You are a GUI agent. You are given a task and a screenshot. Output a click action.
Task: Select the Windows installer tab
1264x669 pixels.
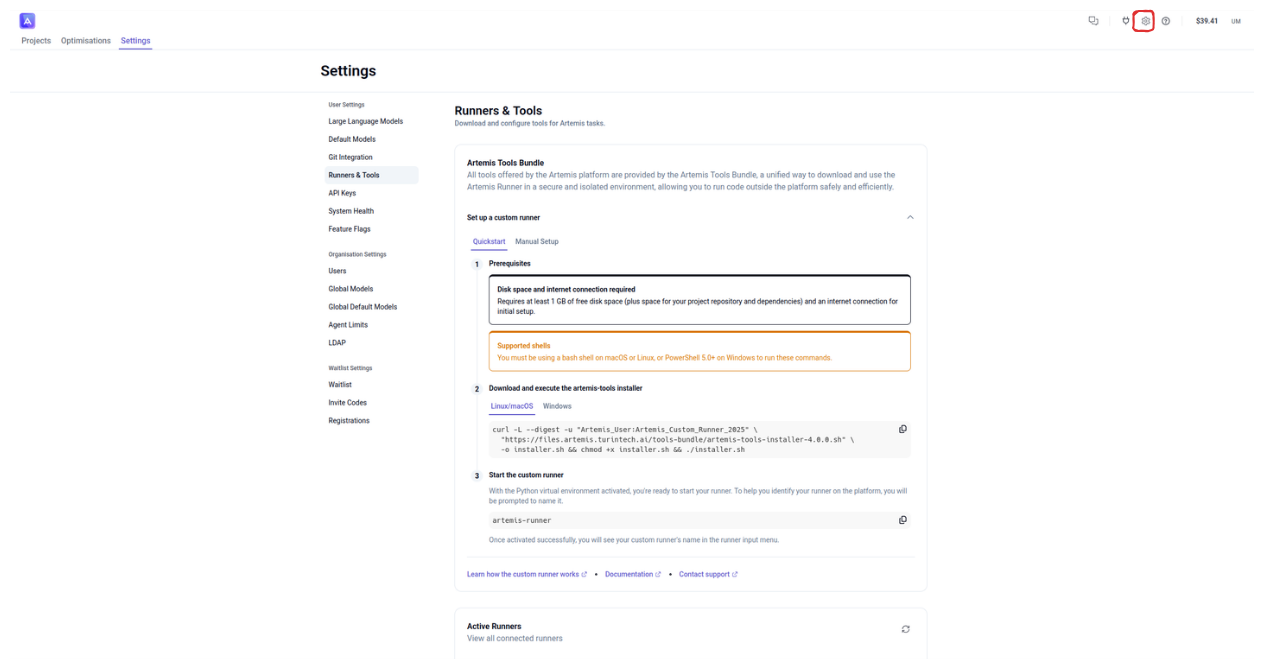(x=557, y=406)
